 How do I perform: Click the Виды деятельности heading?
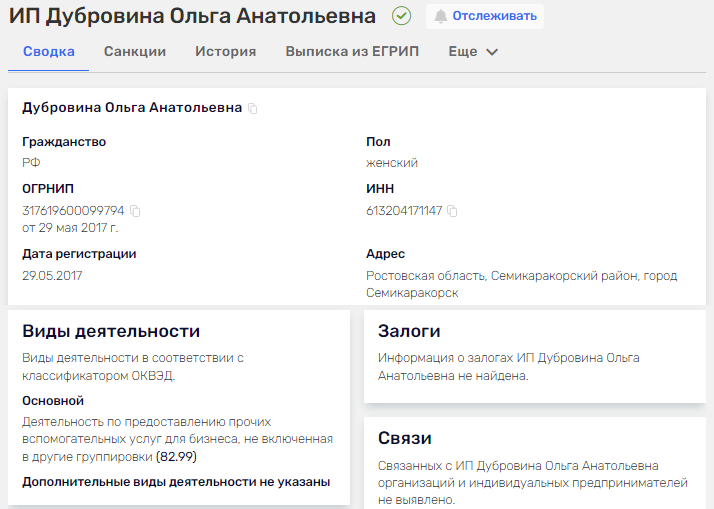(111, 332)
